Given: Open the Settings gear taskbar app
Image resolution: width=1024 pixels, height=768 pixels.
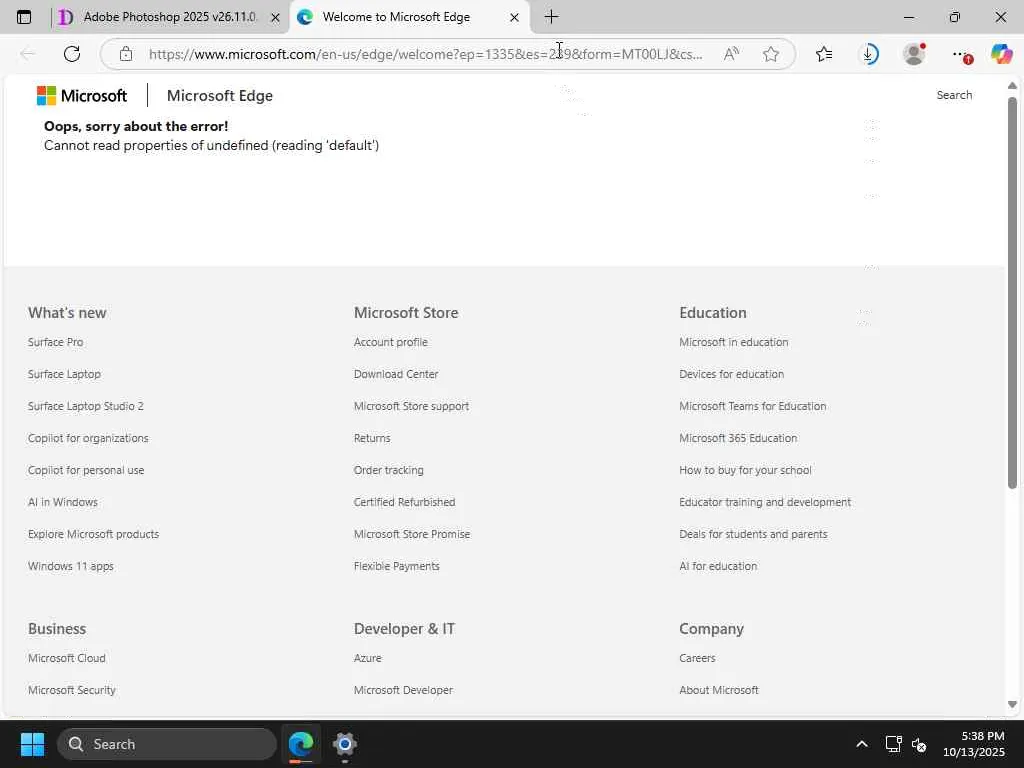Looking at the screenshot, I should 344,744.
